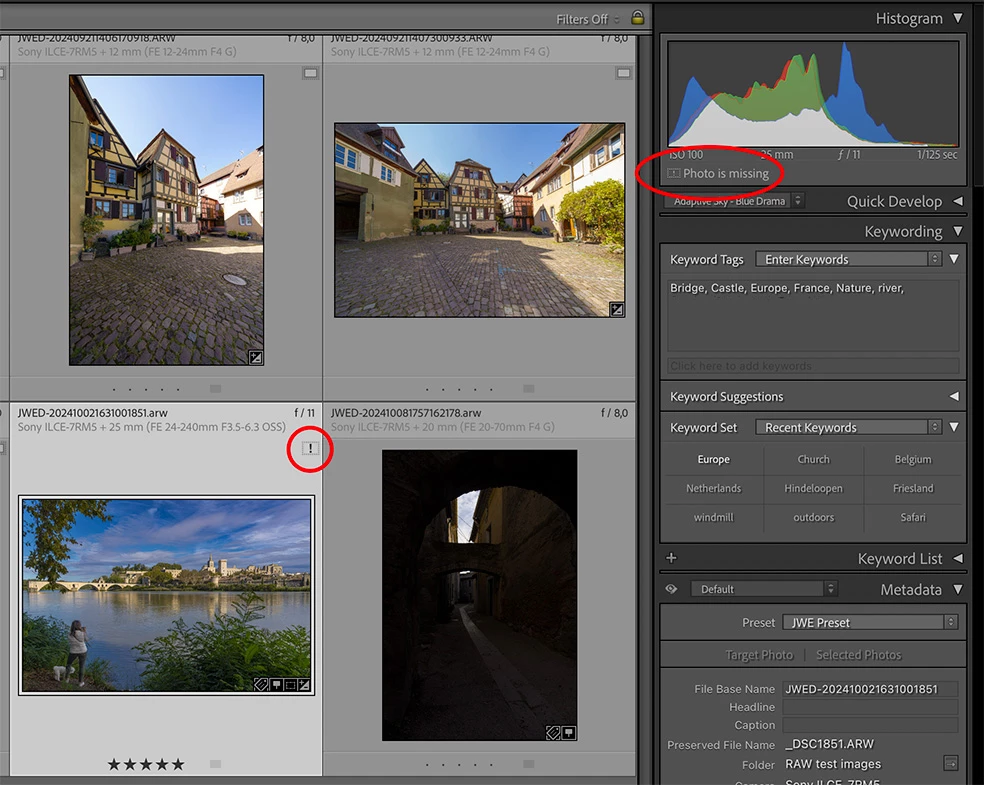Click the 'Click here to add keywords' field
Screen dimensions: 984x785
tap(813, 366)
